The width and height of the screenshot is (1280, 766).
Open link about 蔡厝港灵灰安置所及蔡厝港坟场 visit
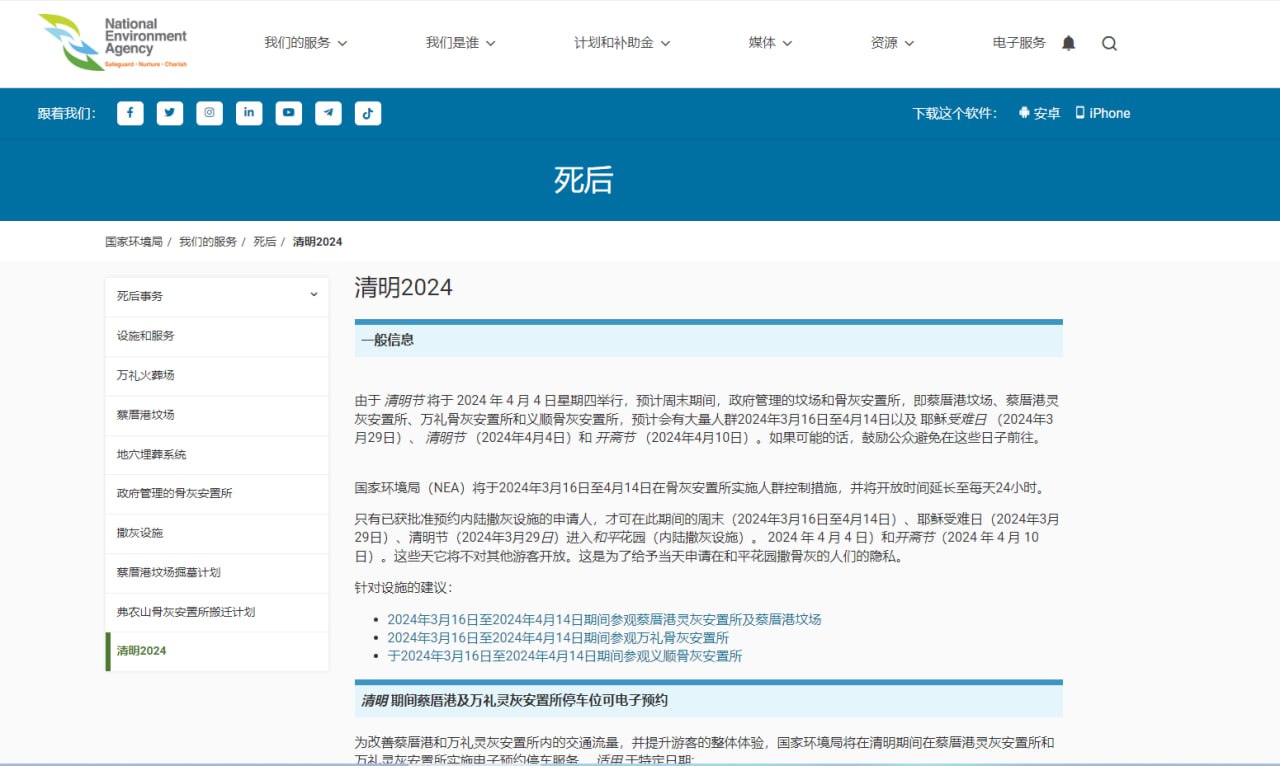604,619
